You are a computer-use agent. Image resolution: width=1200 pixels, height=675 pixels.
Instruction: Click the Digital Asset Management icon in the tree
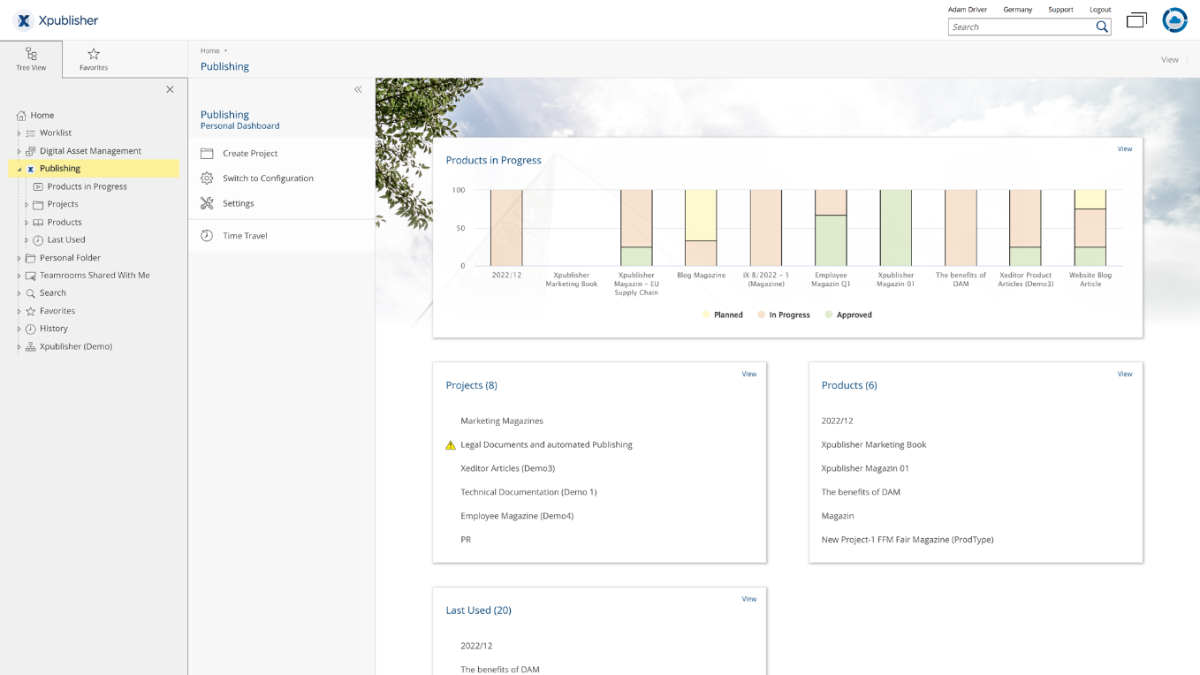[x=31, y=151]
